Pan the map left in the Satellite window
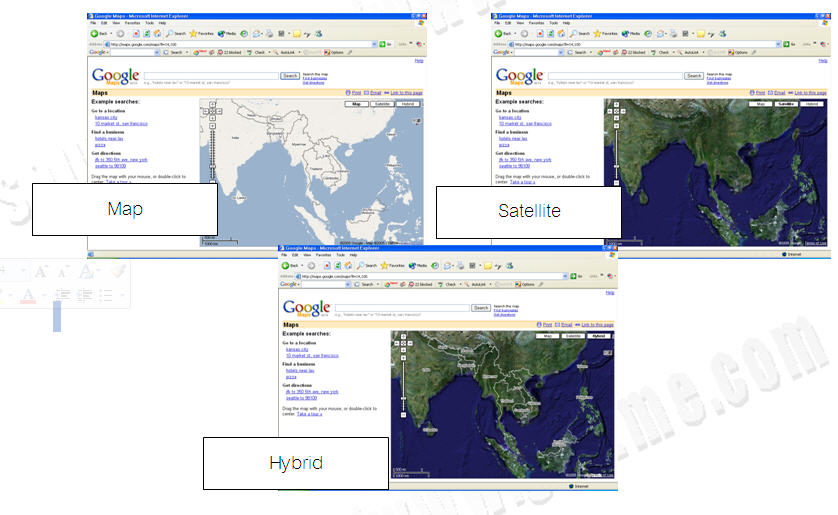The height and width of the screenshot is (515, 838). pyautogui.click(x=610, y=111)
